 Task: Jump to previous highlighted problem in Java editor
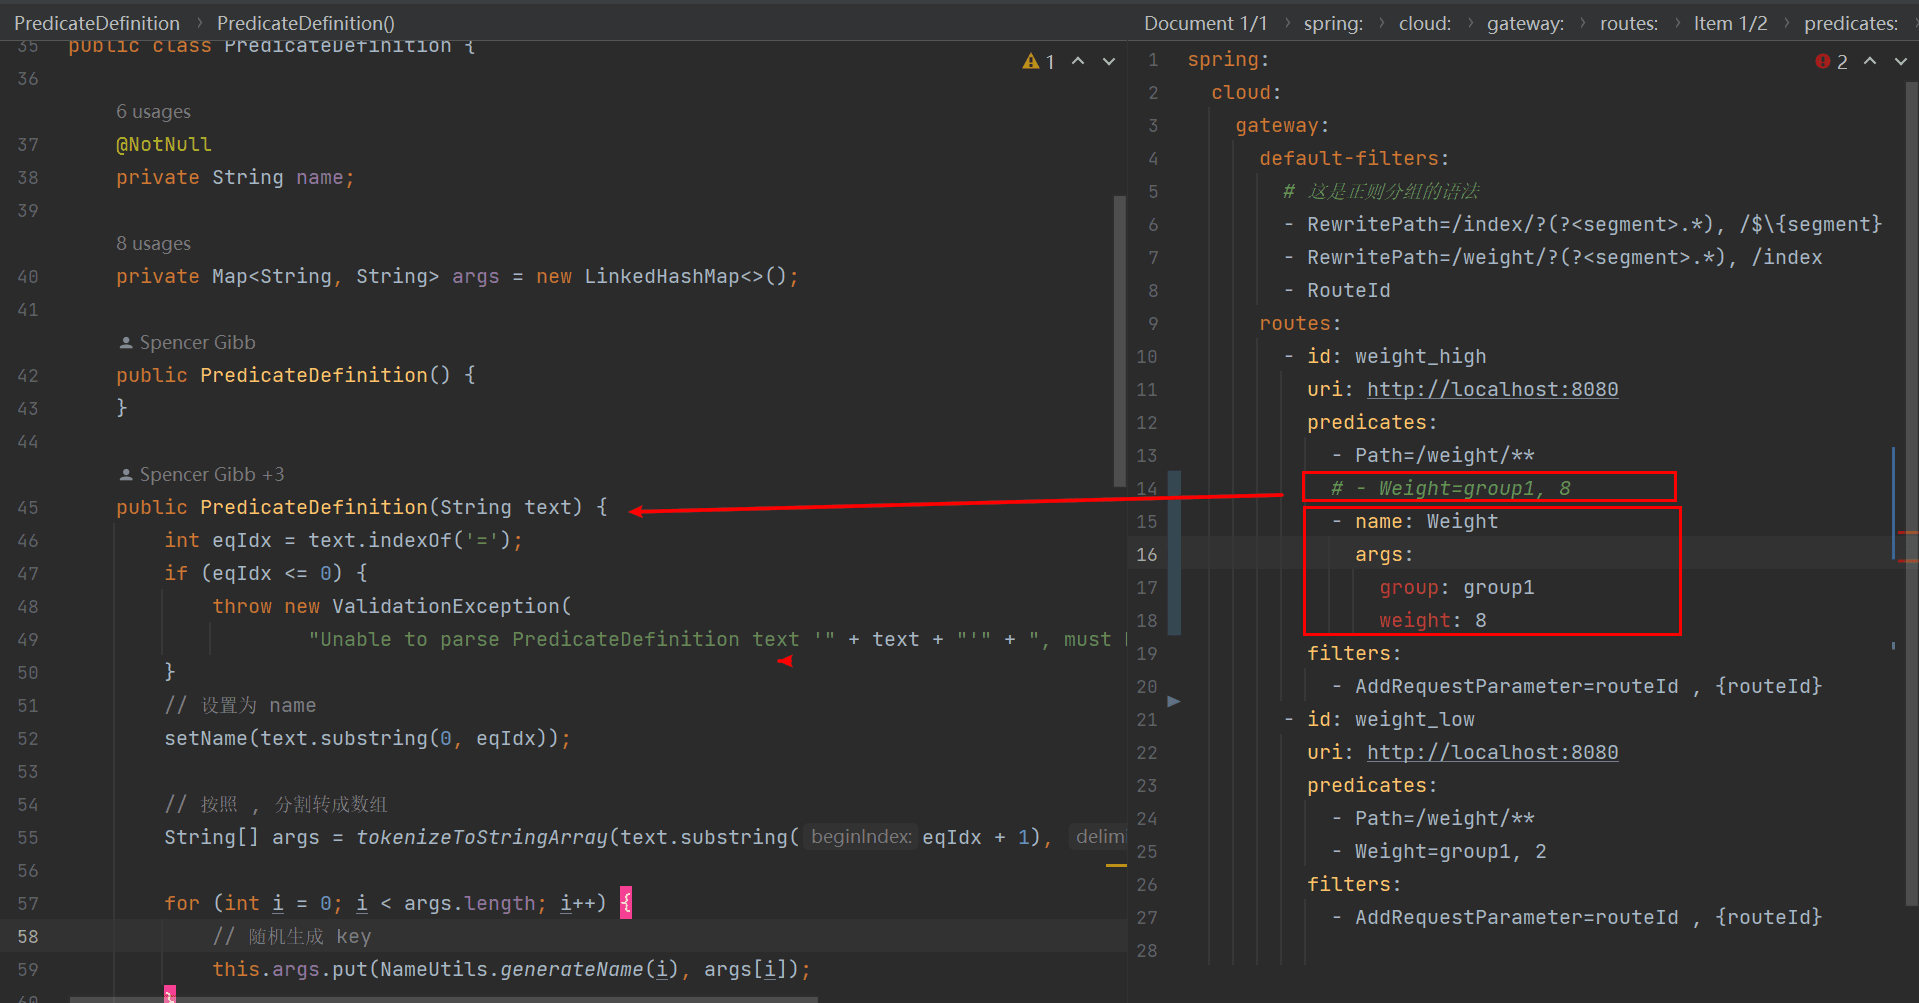1078,62
